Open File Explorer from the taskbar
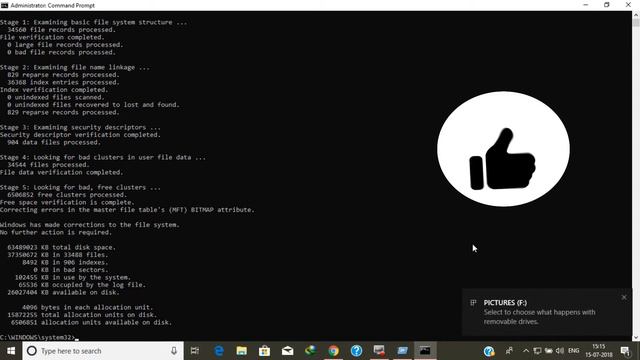This screenshot has height=360, width=640. tap(242, 351)
